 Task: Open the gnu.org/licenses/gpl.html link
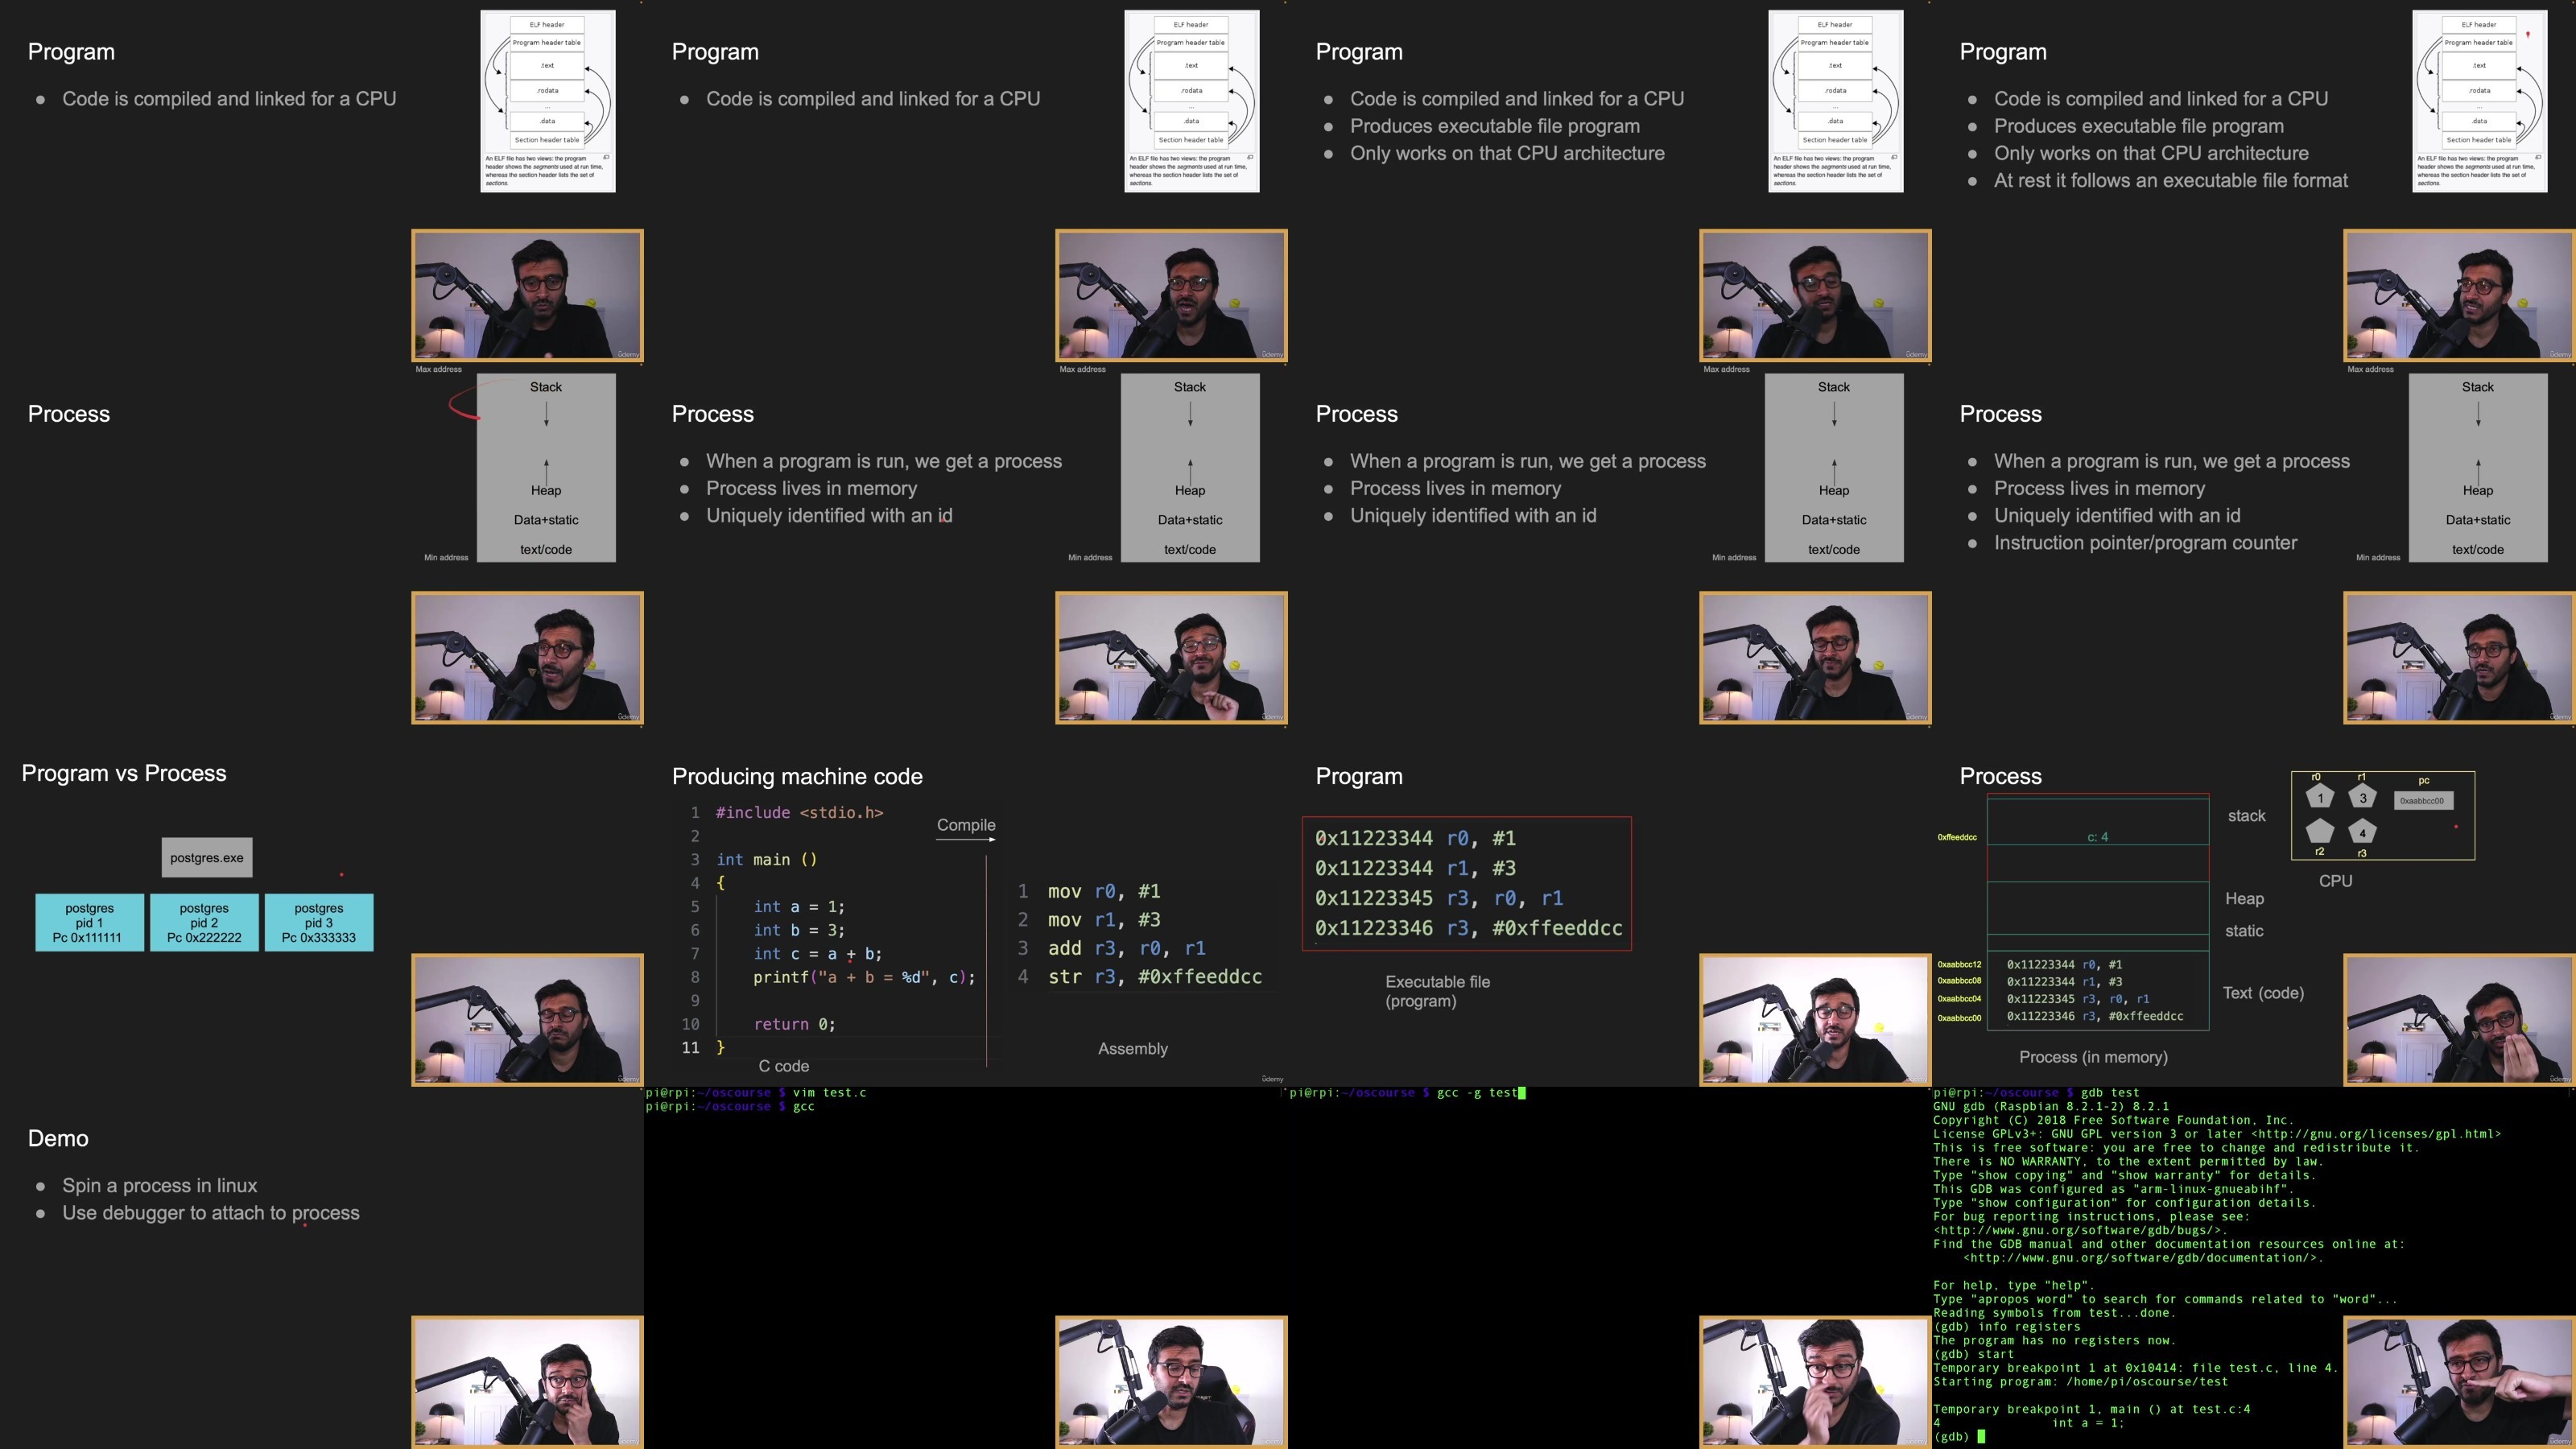(x=2376, y=1134)
